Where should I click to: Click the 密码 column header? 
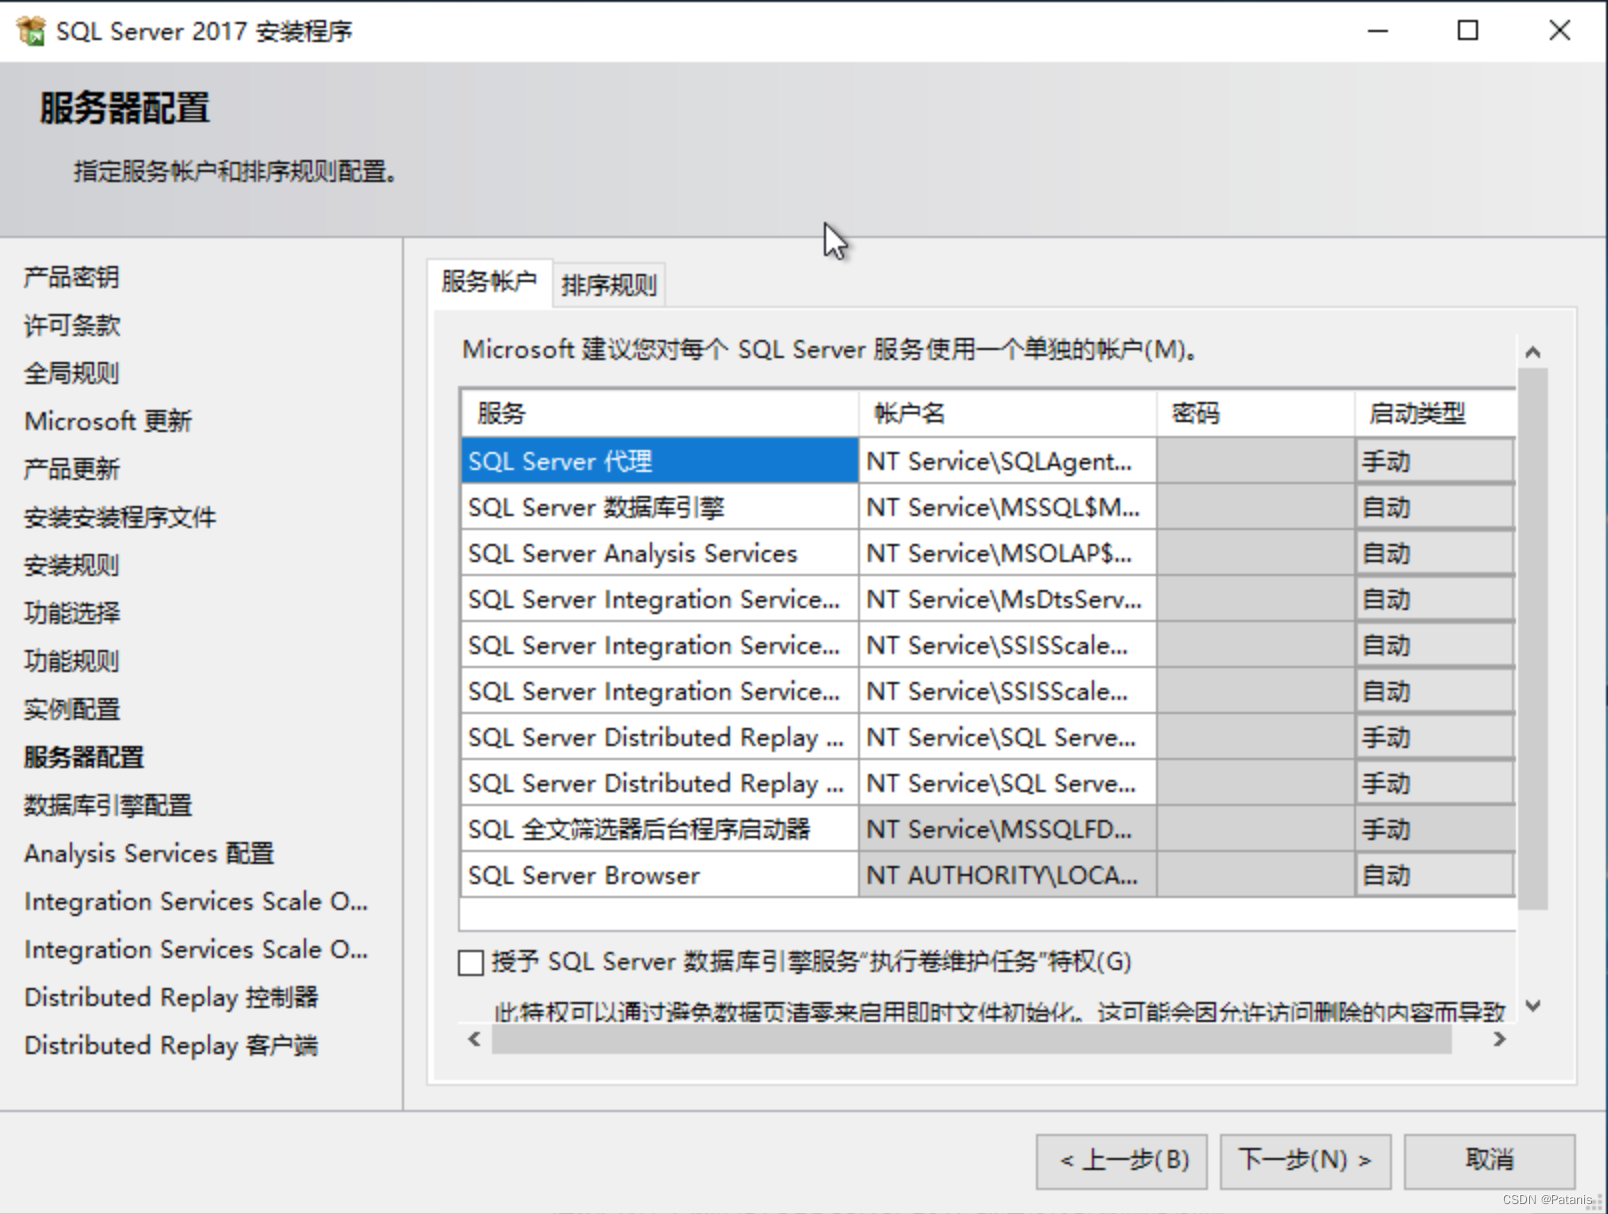[1256, 413]
